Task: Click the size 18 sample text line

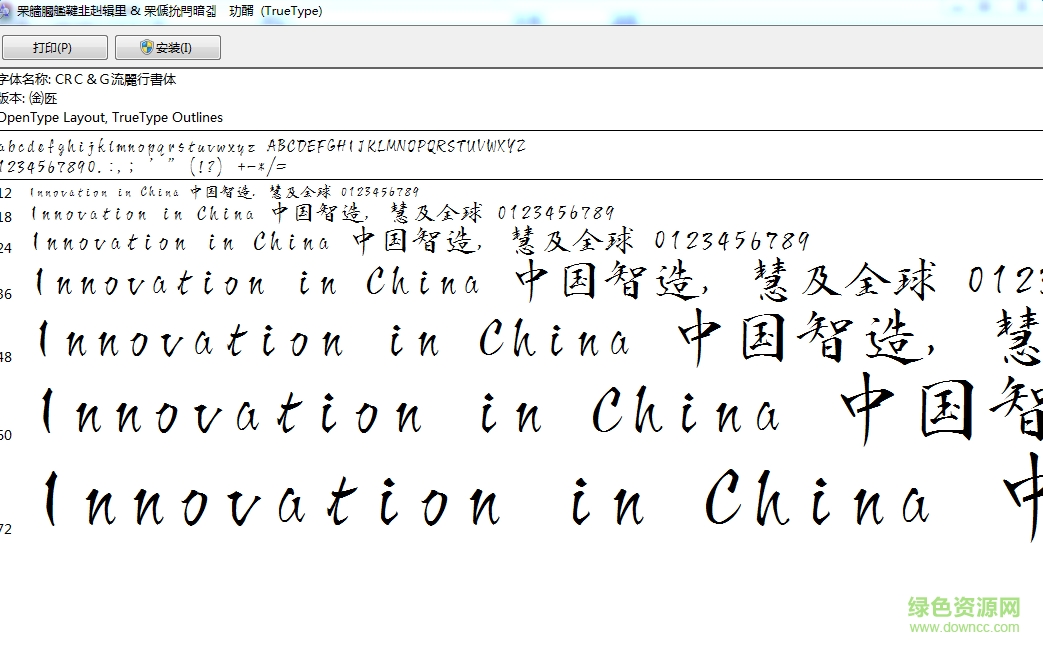Action: (x=323, y=214)
